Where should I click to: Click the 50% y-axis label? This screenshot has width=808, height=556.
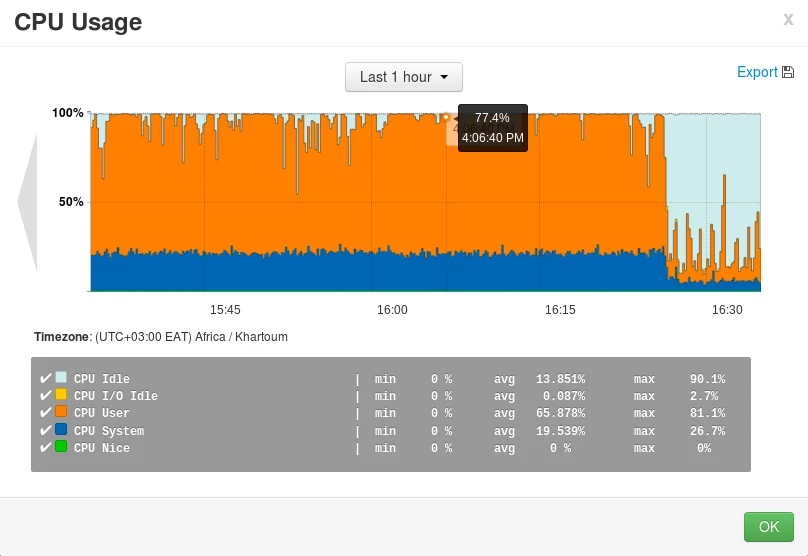point(71,201)
